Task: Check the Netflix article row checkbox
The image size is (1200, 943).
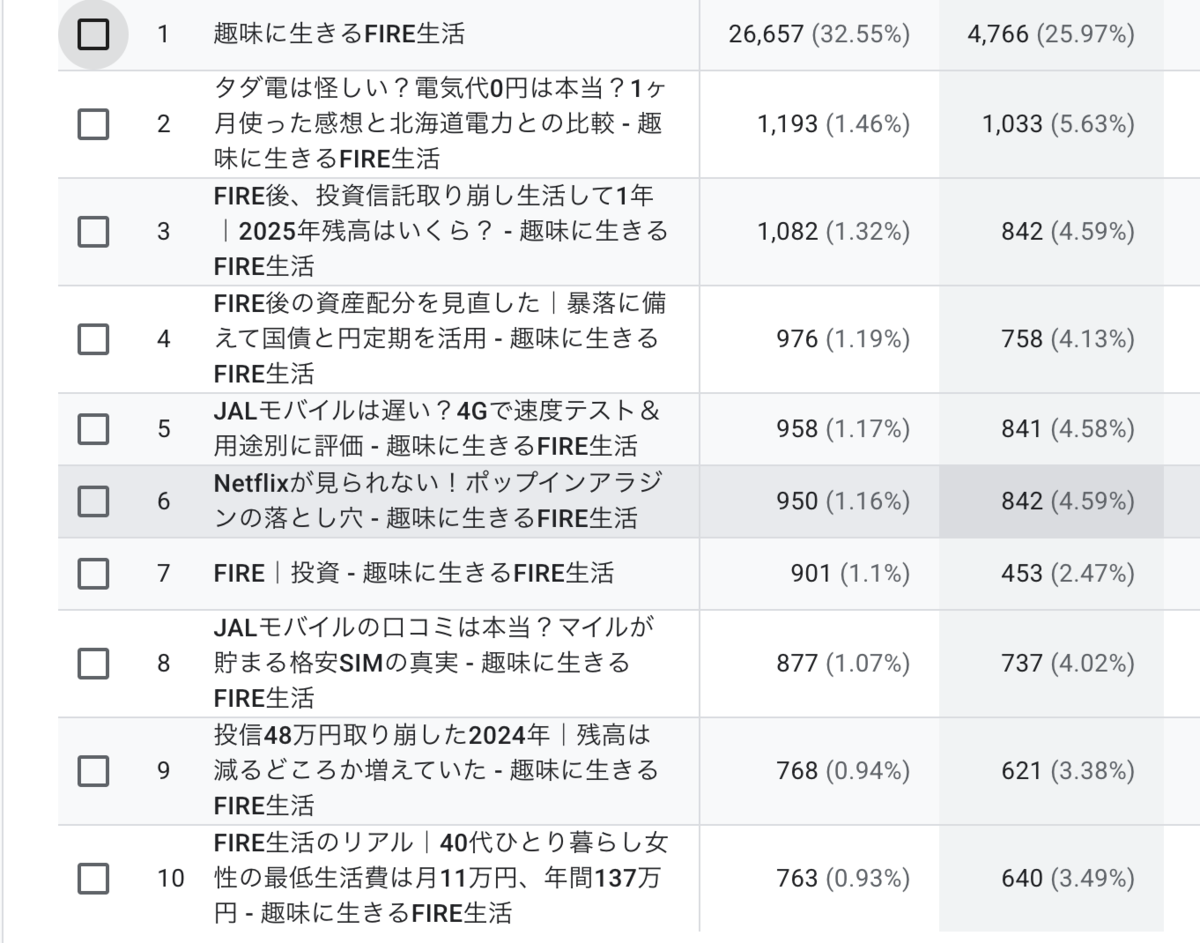Action: coord(93,501)
